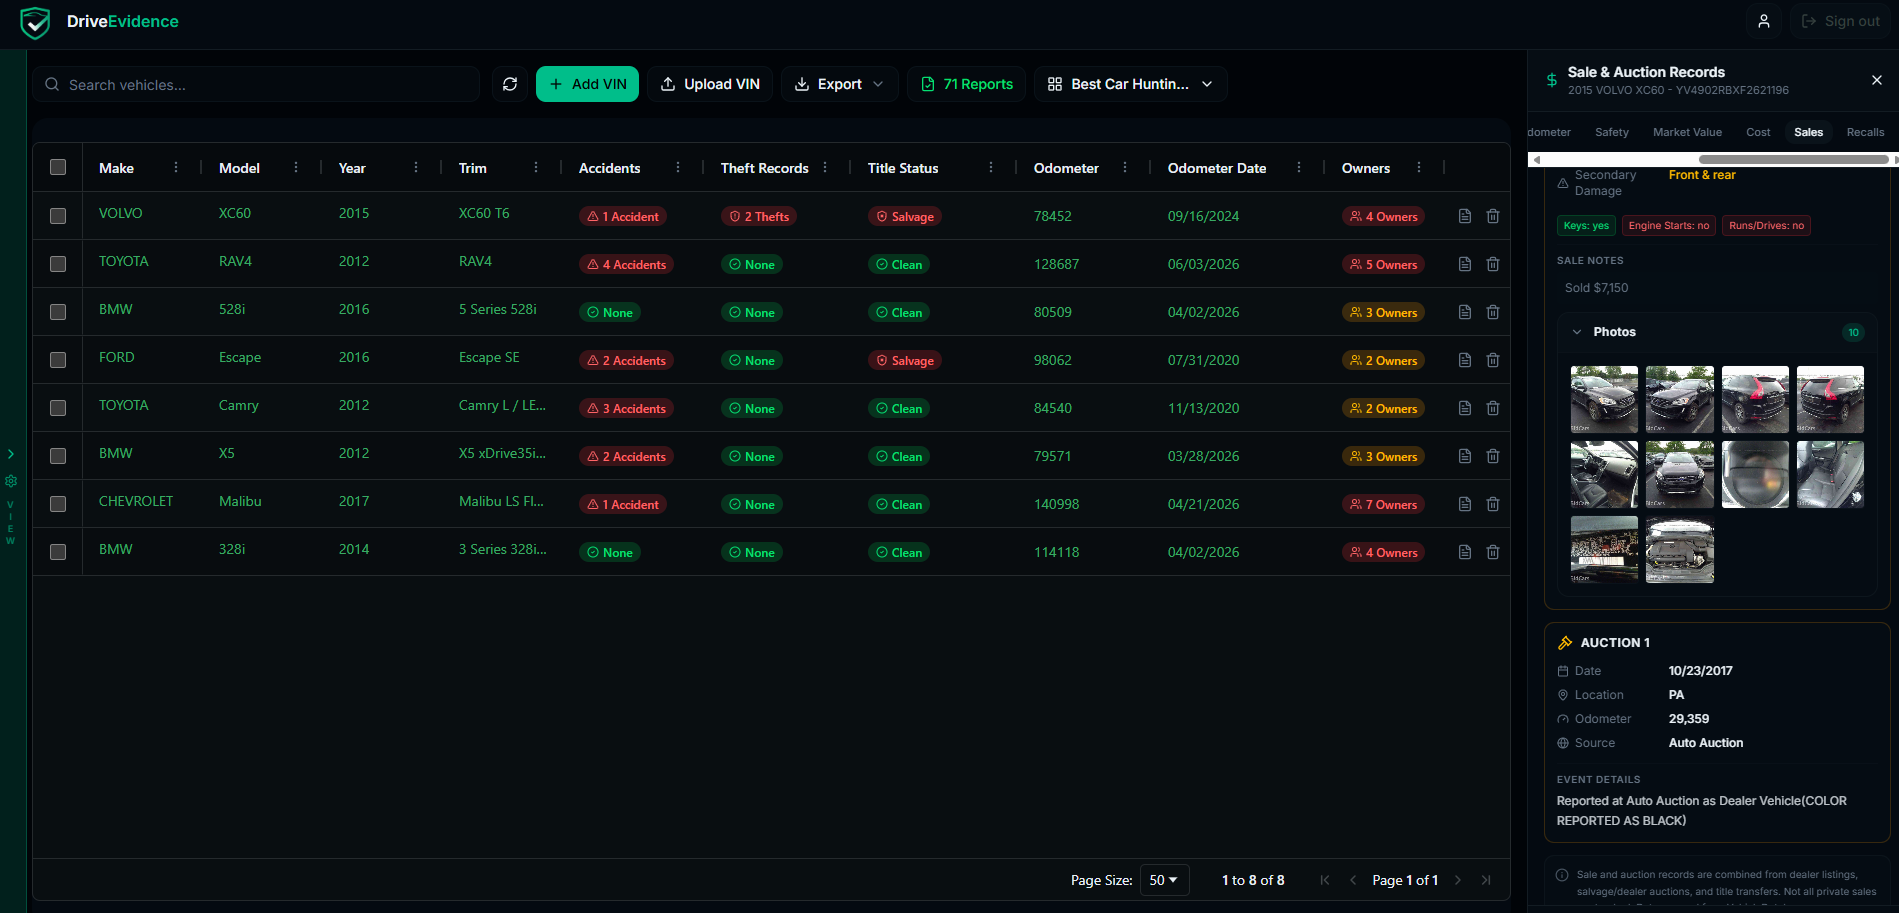
Task: Open report document for TOYOTA RAV4 row
Action: (x=1465, y=264)
